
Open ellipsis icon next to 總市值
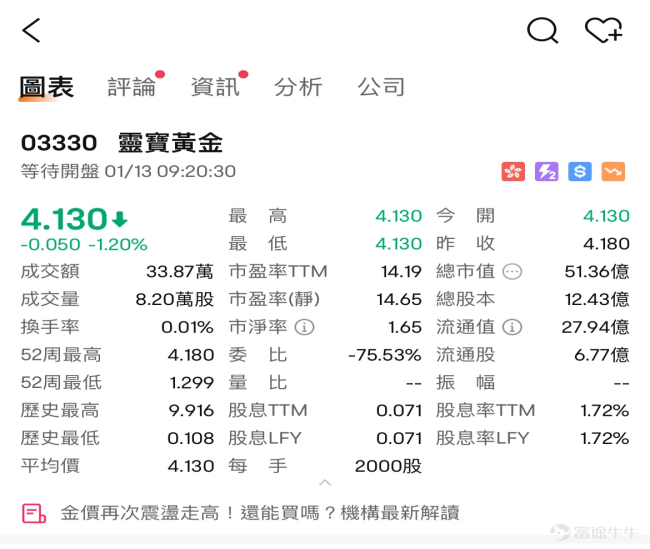pyautogui.click(x=512, y=272)
